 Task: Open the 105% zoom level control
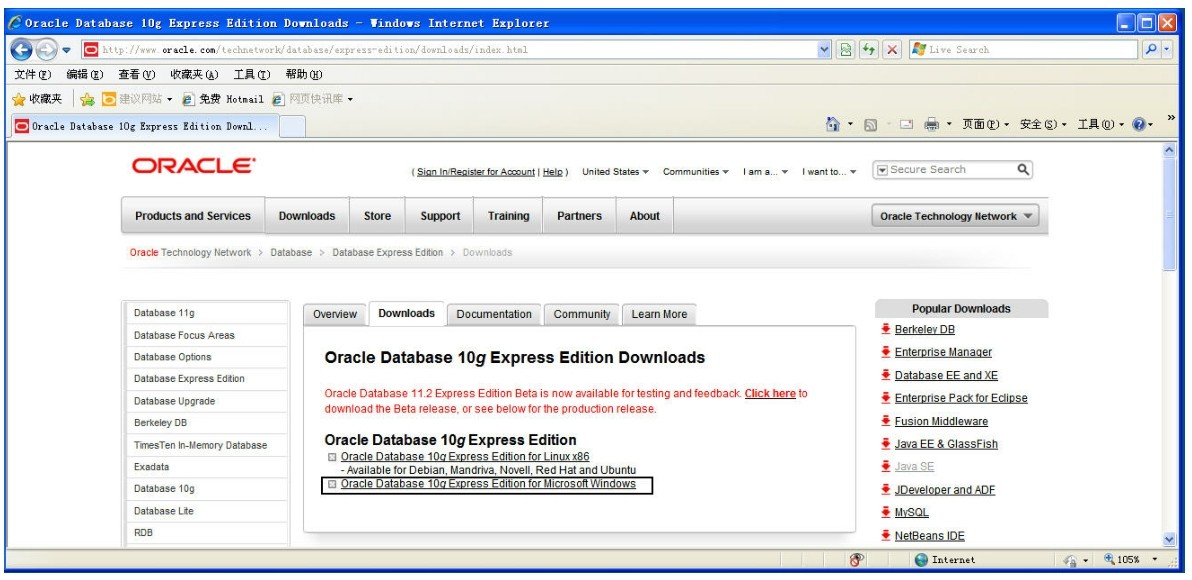pos(1130,559)
